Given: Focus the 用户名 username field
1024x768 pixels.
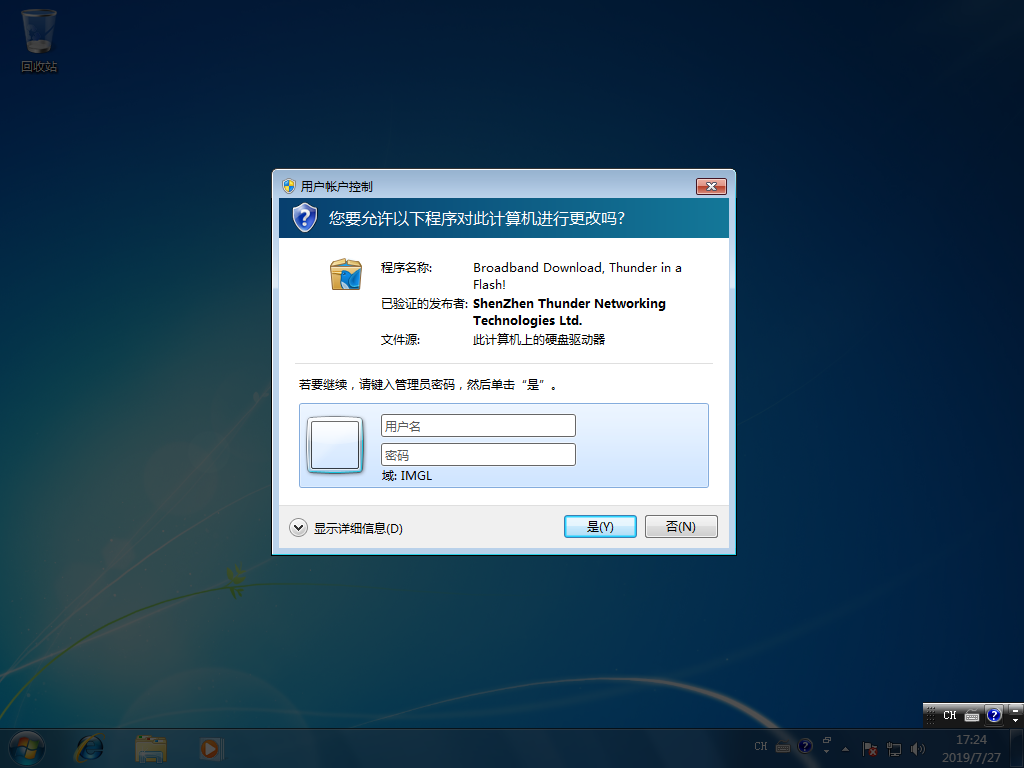Looking at the screenshot, I should pos(478,426).
